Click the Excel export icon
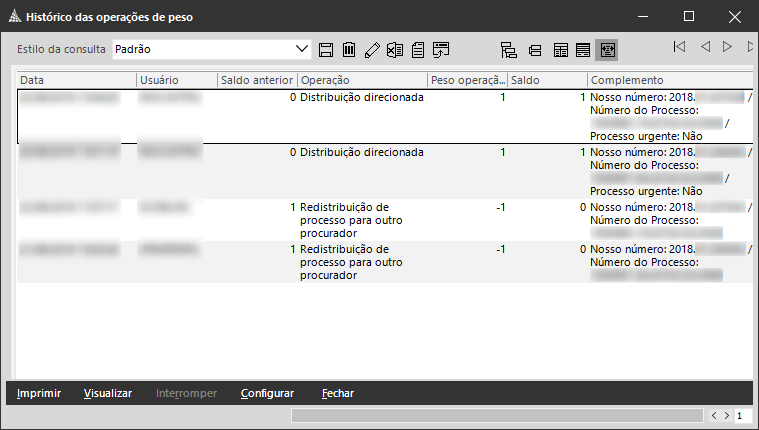 pos(395,49)
